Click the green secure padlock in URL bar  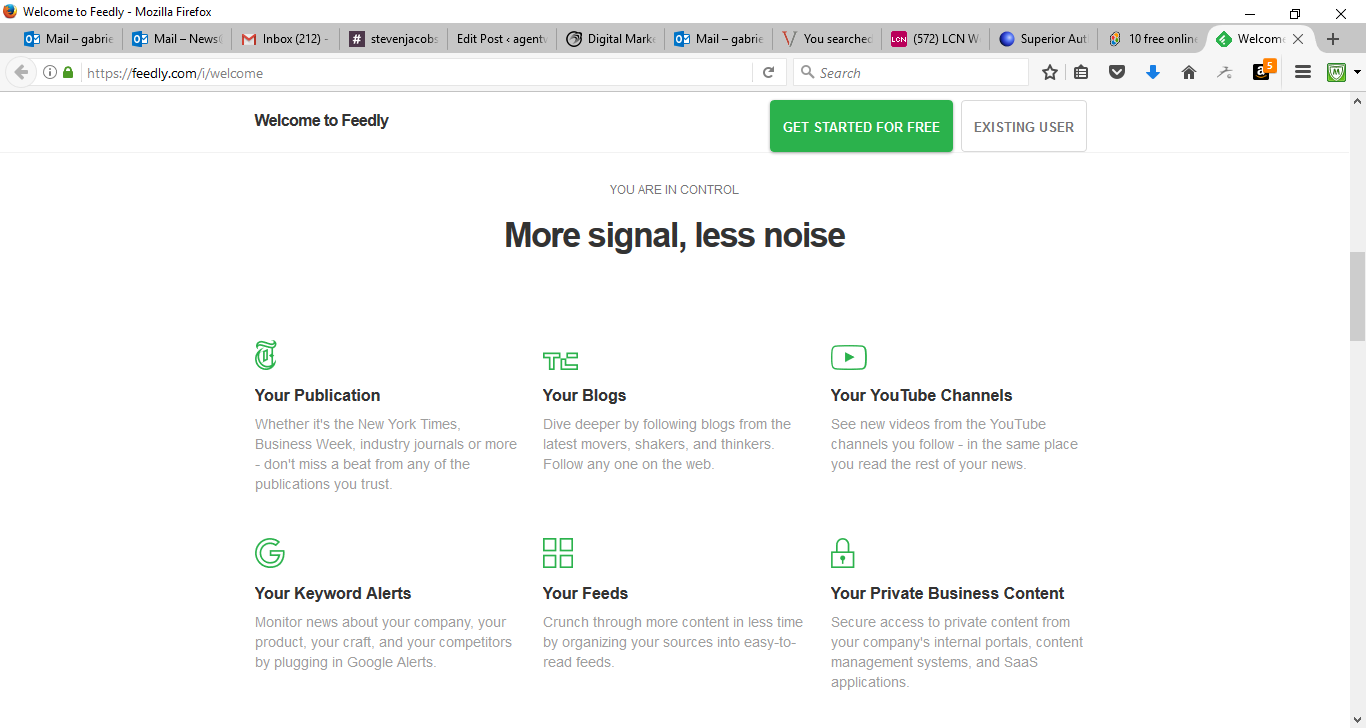68,72
